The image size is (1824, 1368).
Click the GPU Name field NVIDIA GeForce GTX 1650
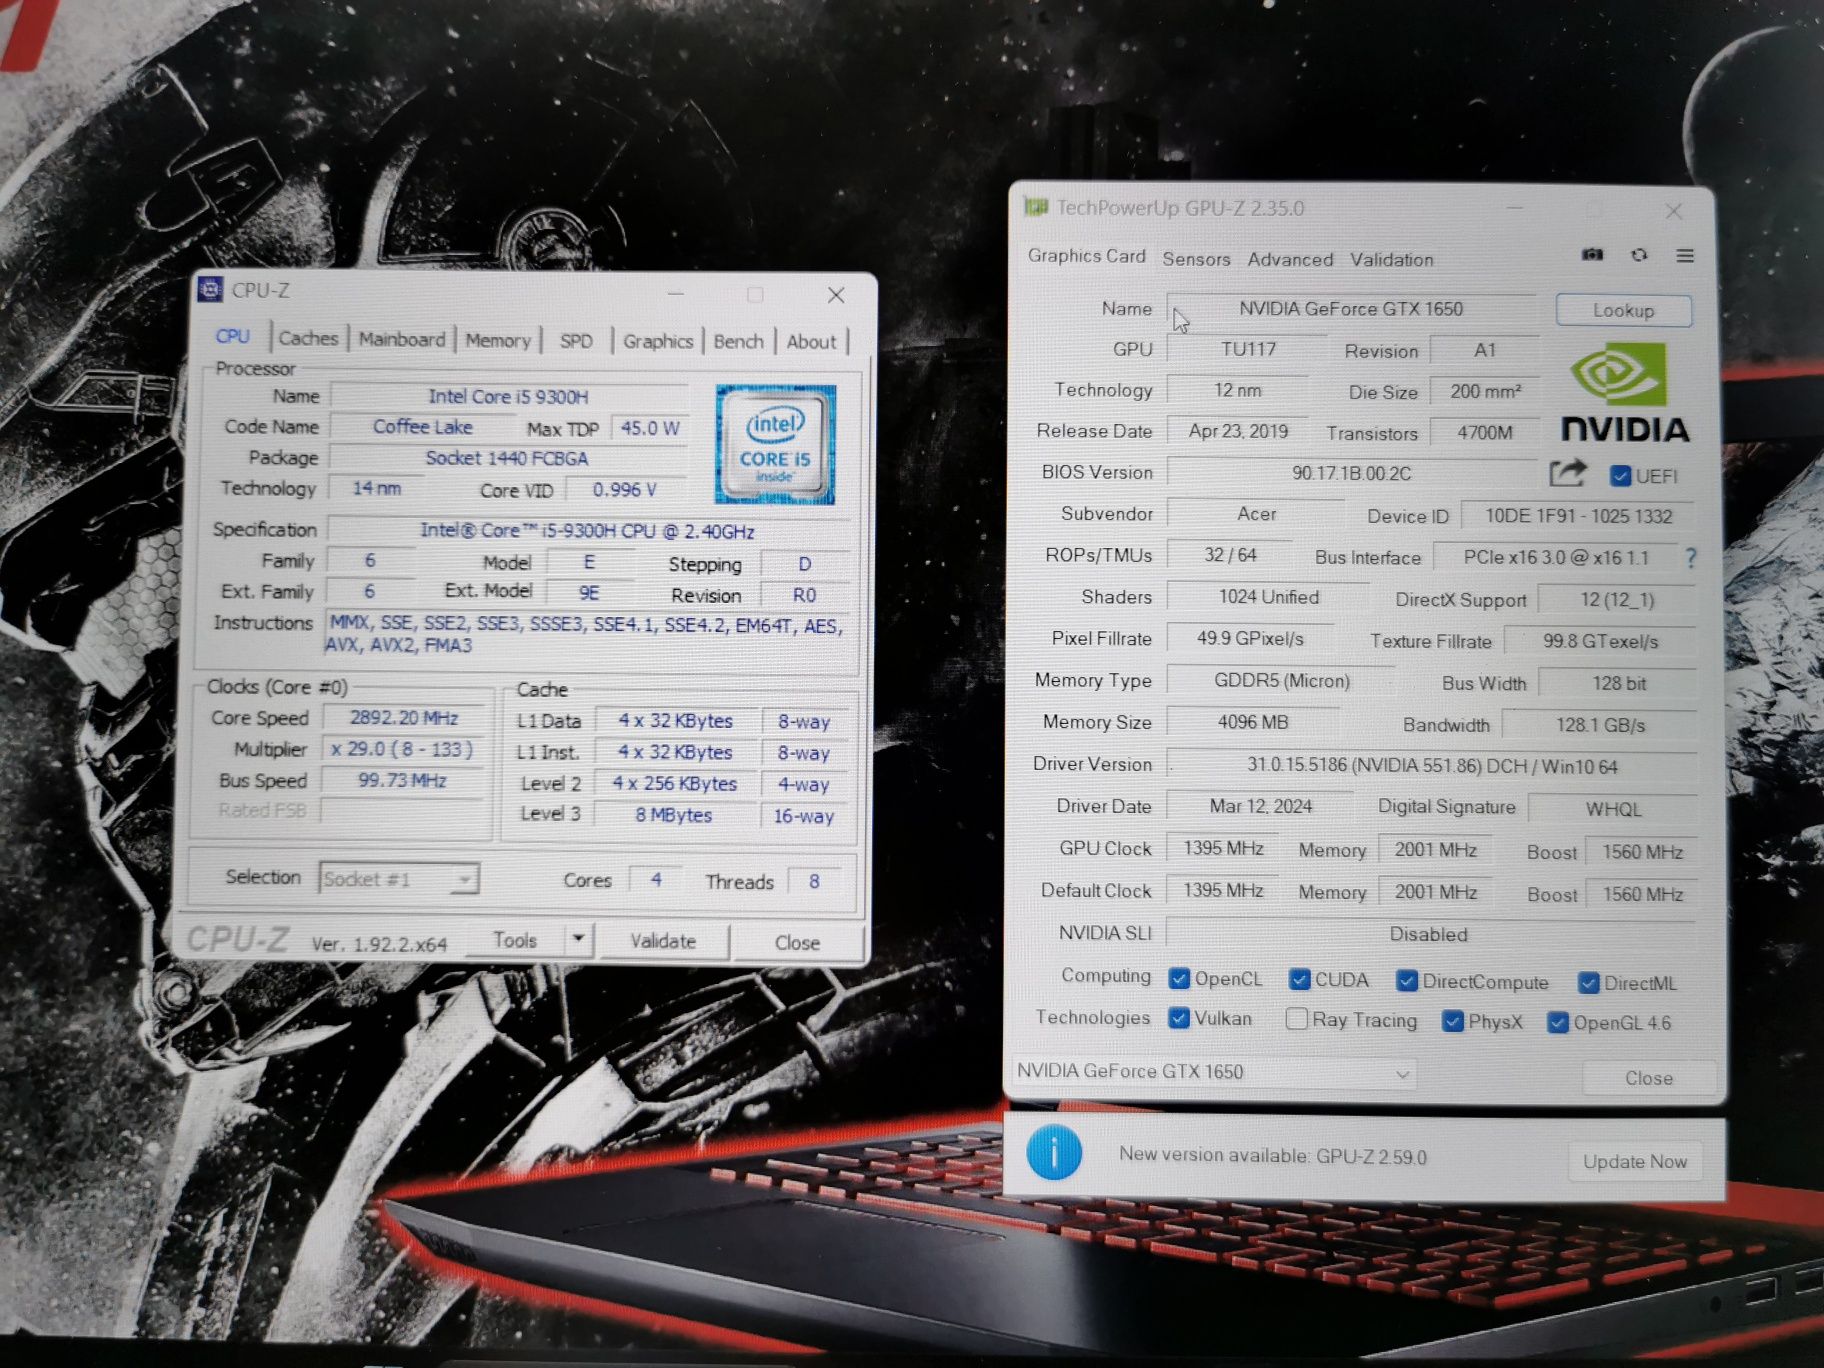(x=1351, y=309)
